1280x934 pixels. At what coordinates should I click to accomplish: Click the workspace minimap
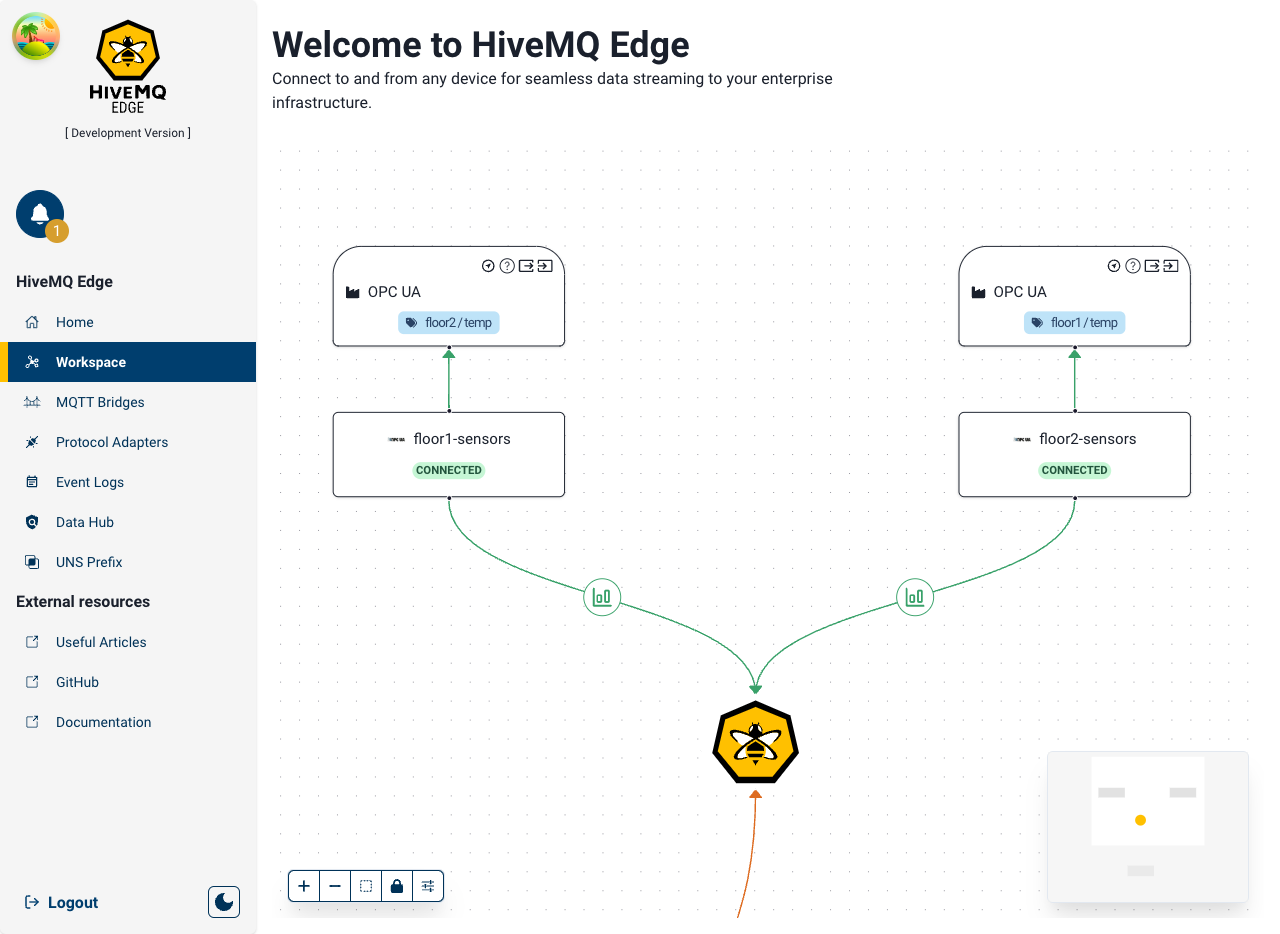(x=1148, y=827)
